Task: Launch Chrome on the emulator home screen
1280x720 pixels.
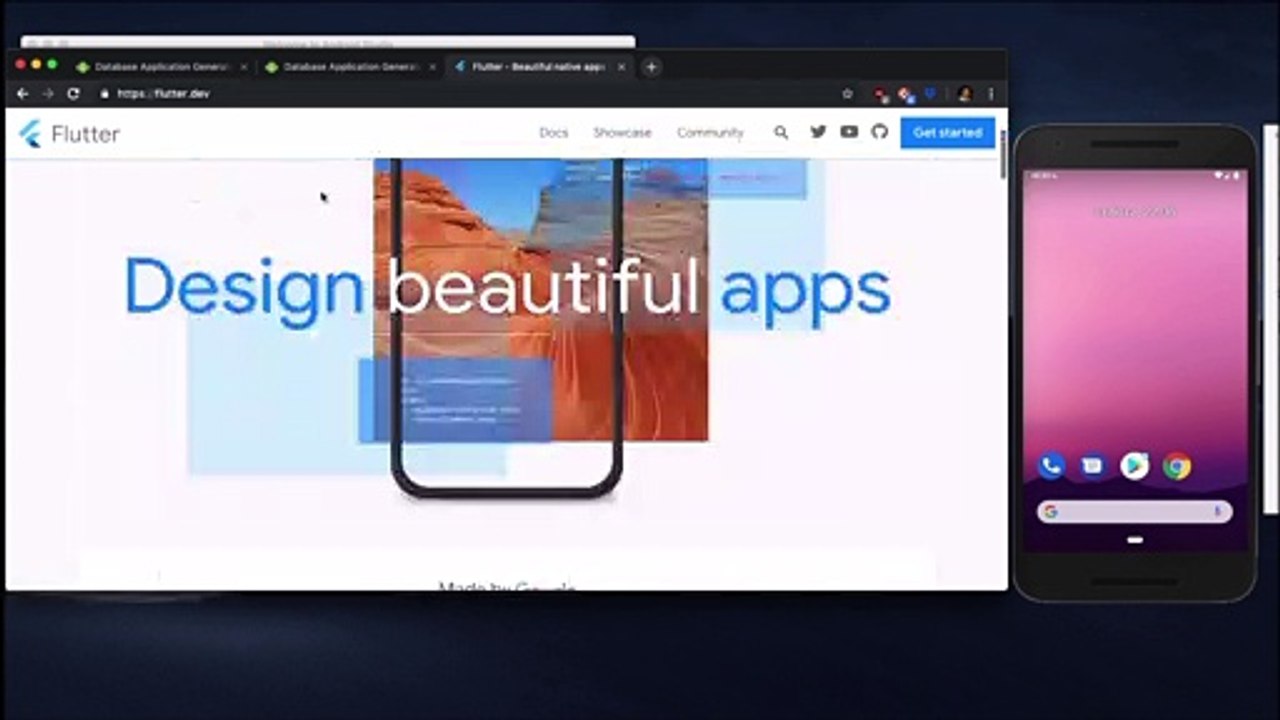Action: click(x=1177, y=466)
